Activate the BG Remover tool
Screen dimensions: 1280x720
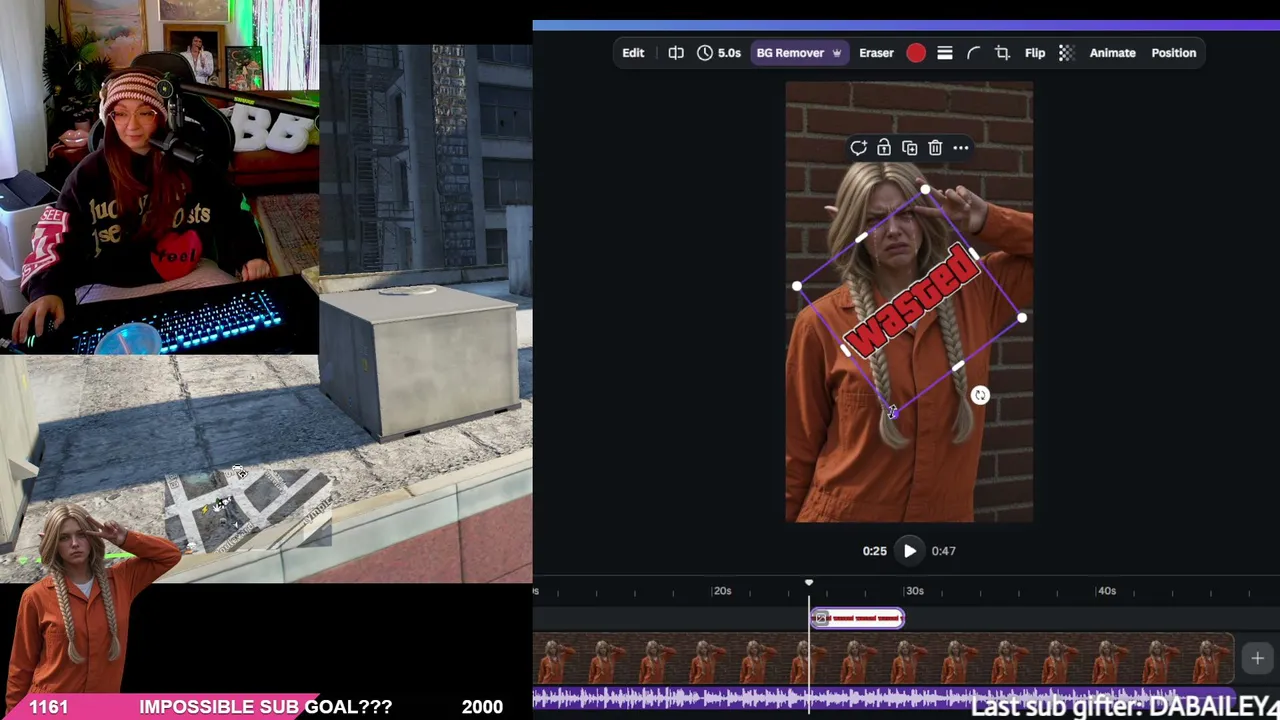tap(798, 53)
